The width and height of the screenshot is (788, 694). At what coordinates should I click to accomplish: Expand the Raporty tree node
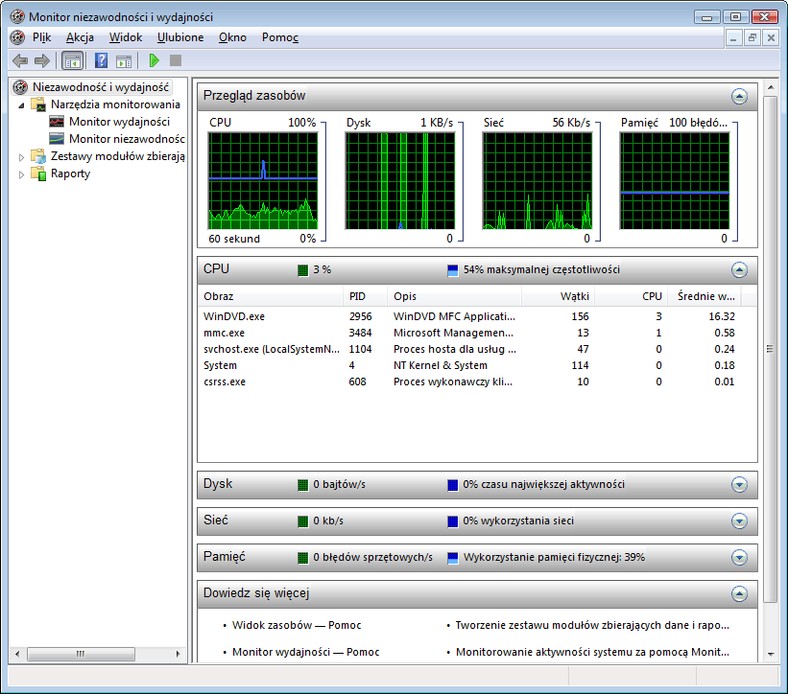click(x=22, y=174)
